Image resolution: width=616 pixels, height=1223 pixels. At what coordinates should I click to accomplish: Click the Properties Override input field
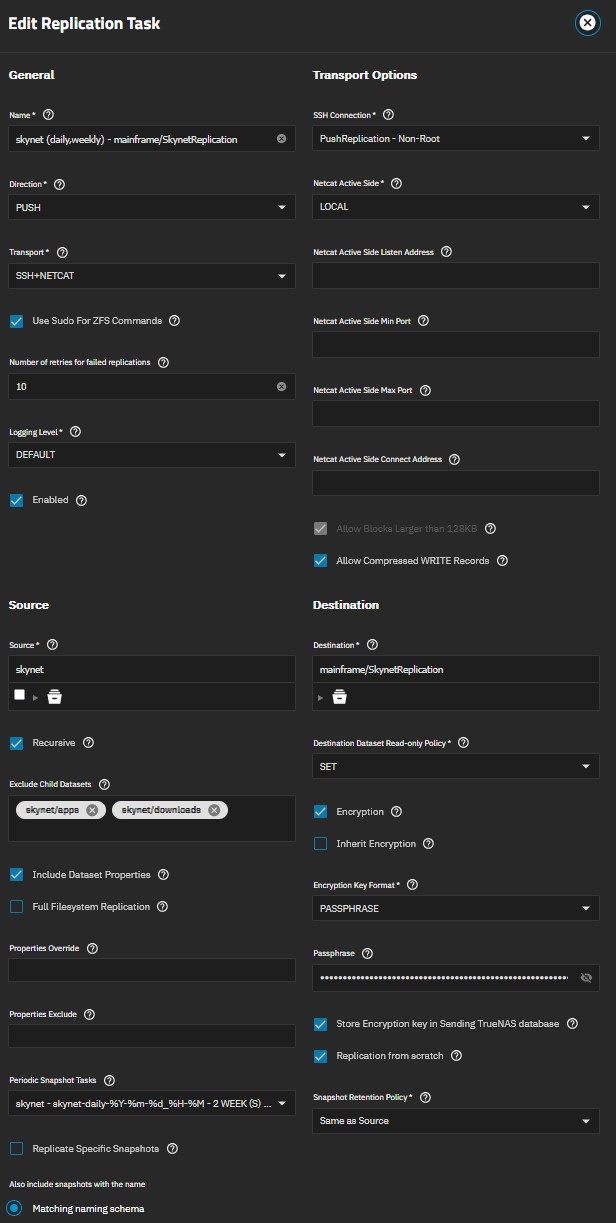(x=152, y=970)
